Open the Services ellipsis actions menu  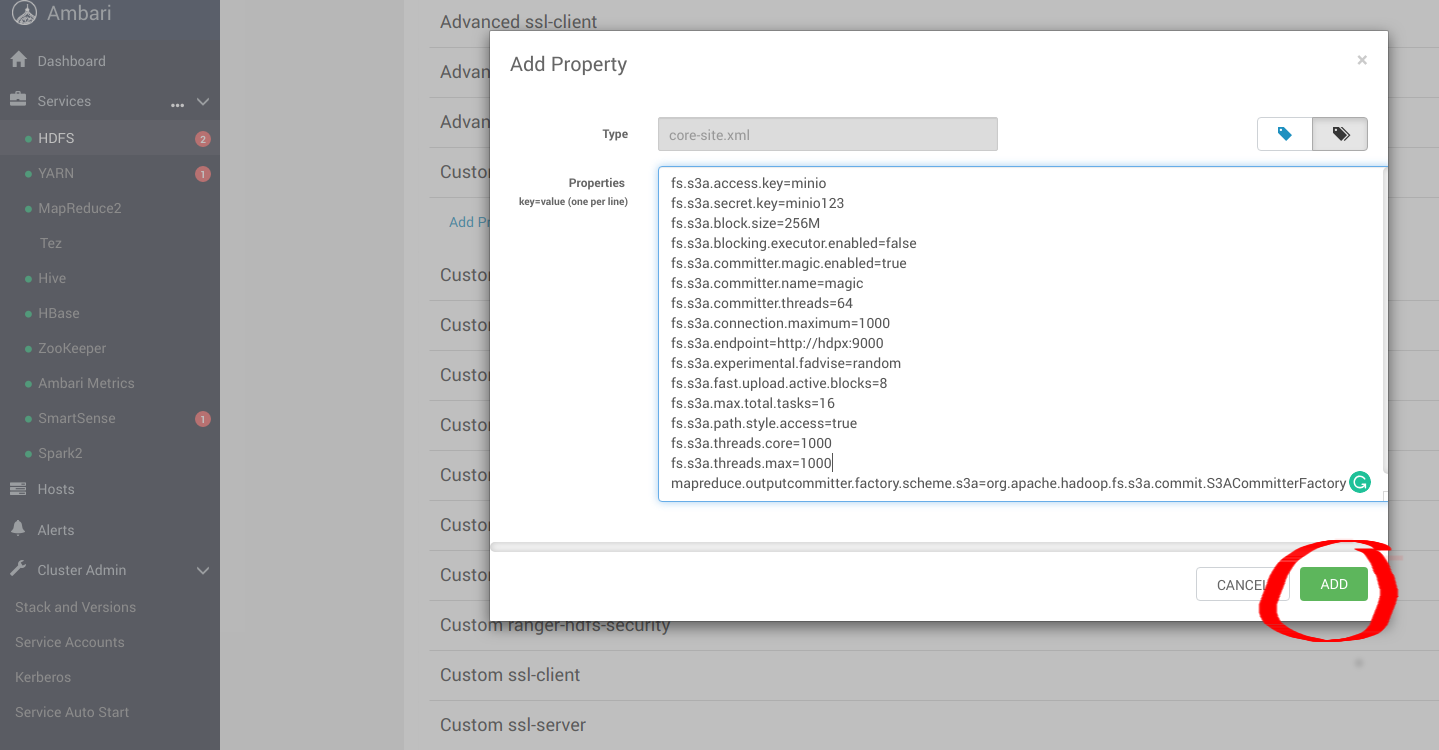(178, 102)
